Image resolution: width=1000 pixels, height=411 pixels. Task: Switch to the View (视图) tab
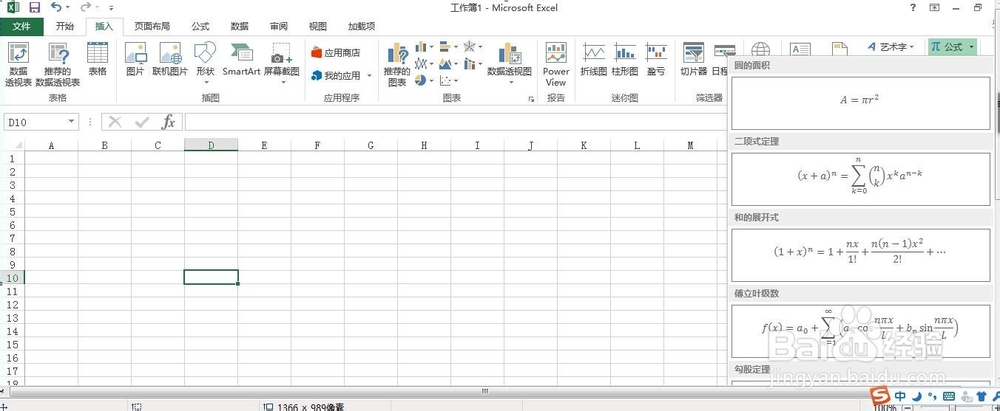pyautogui.click(x=318, y=26)
